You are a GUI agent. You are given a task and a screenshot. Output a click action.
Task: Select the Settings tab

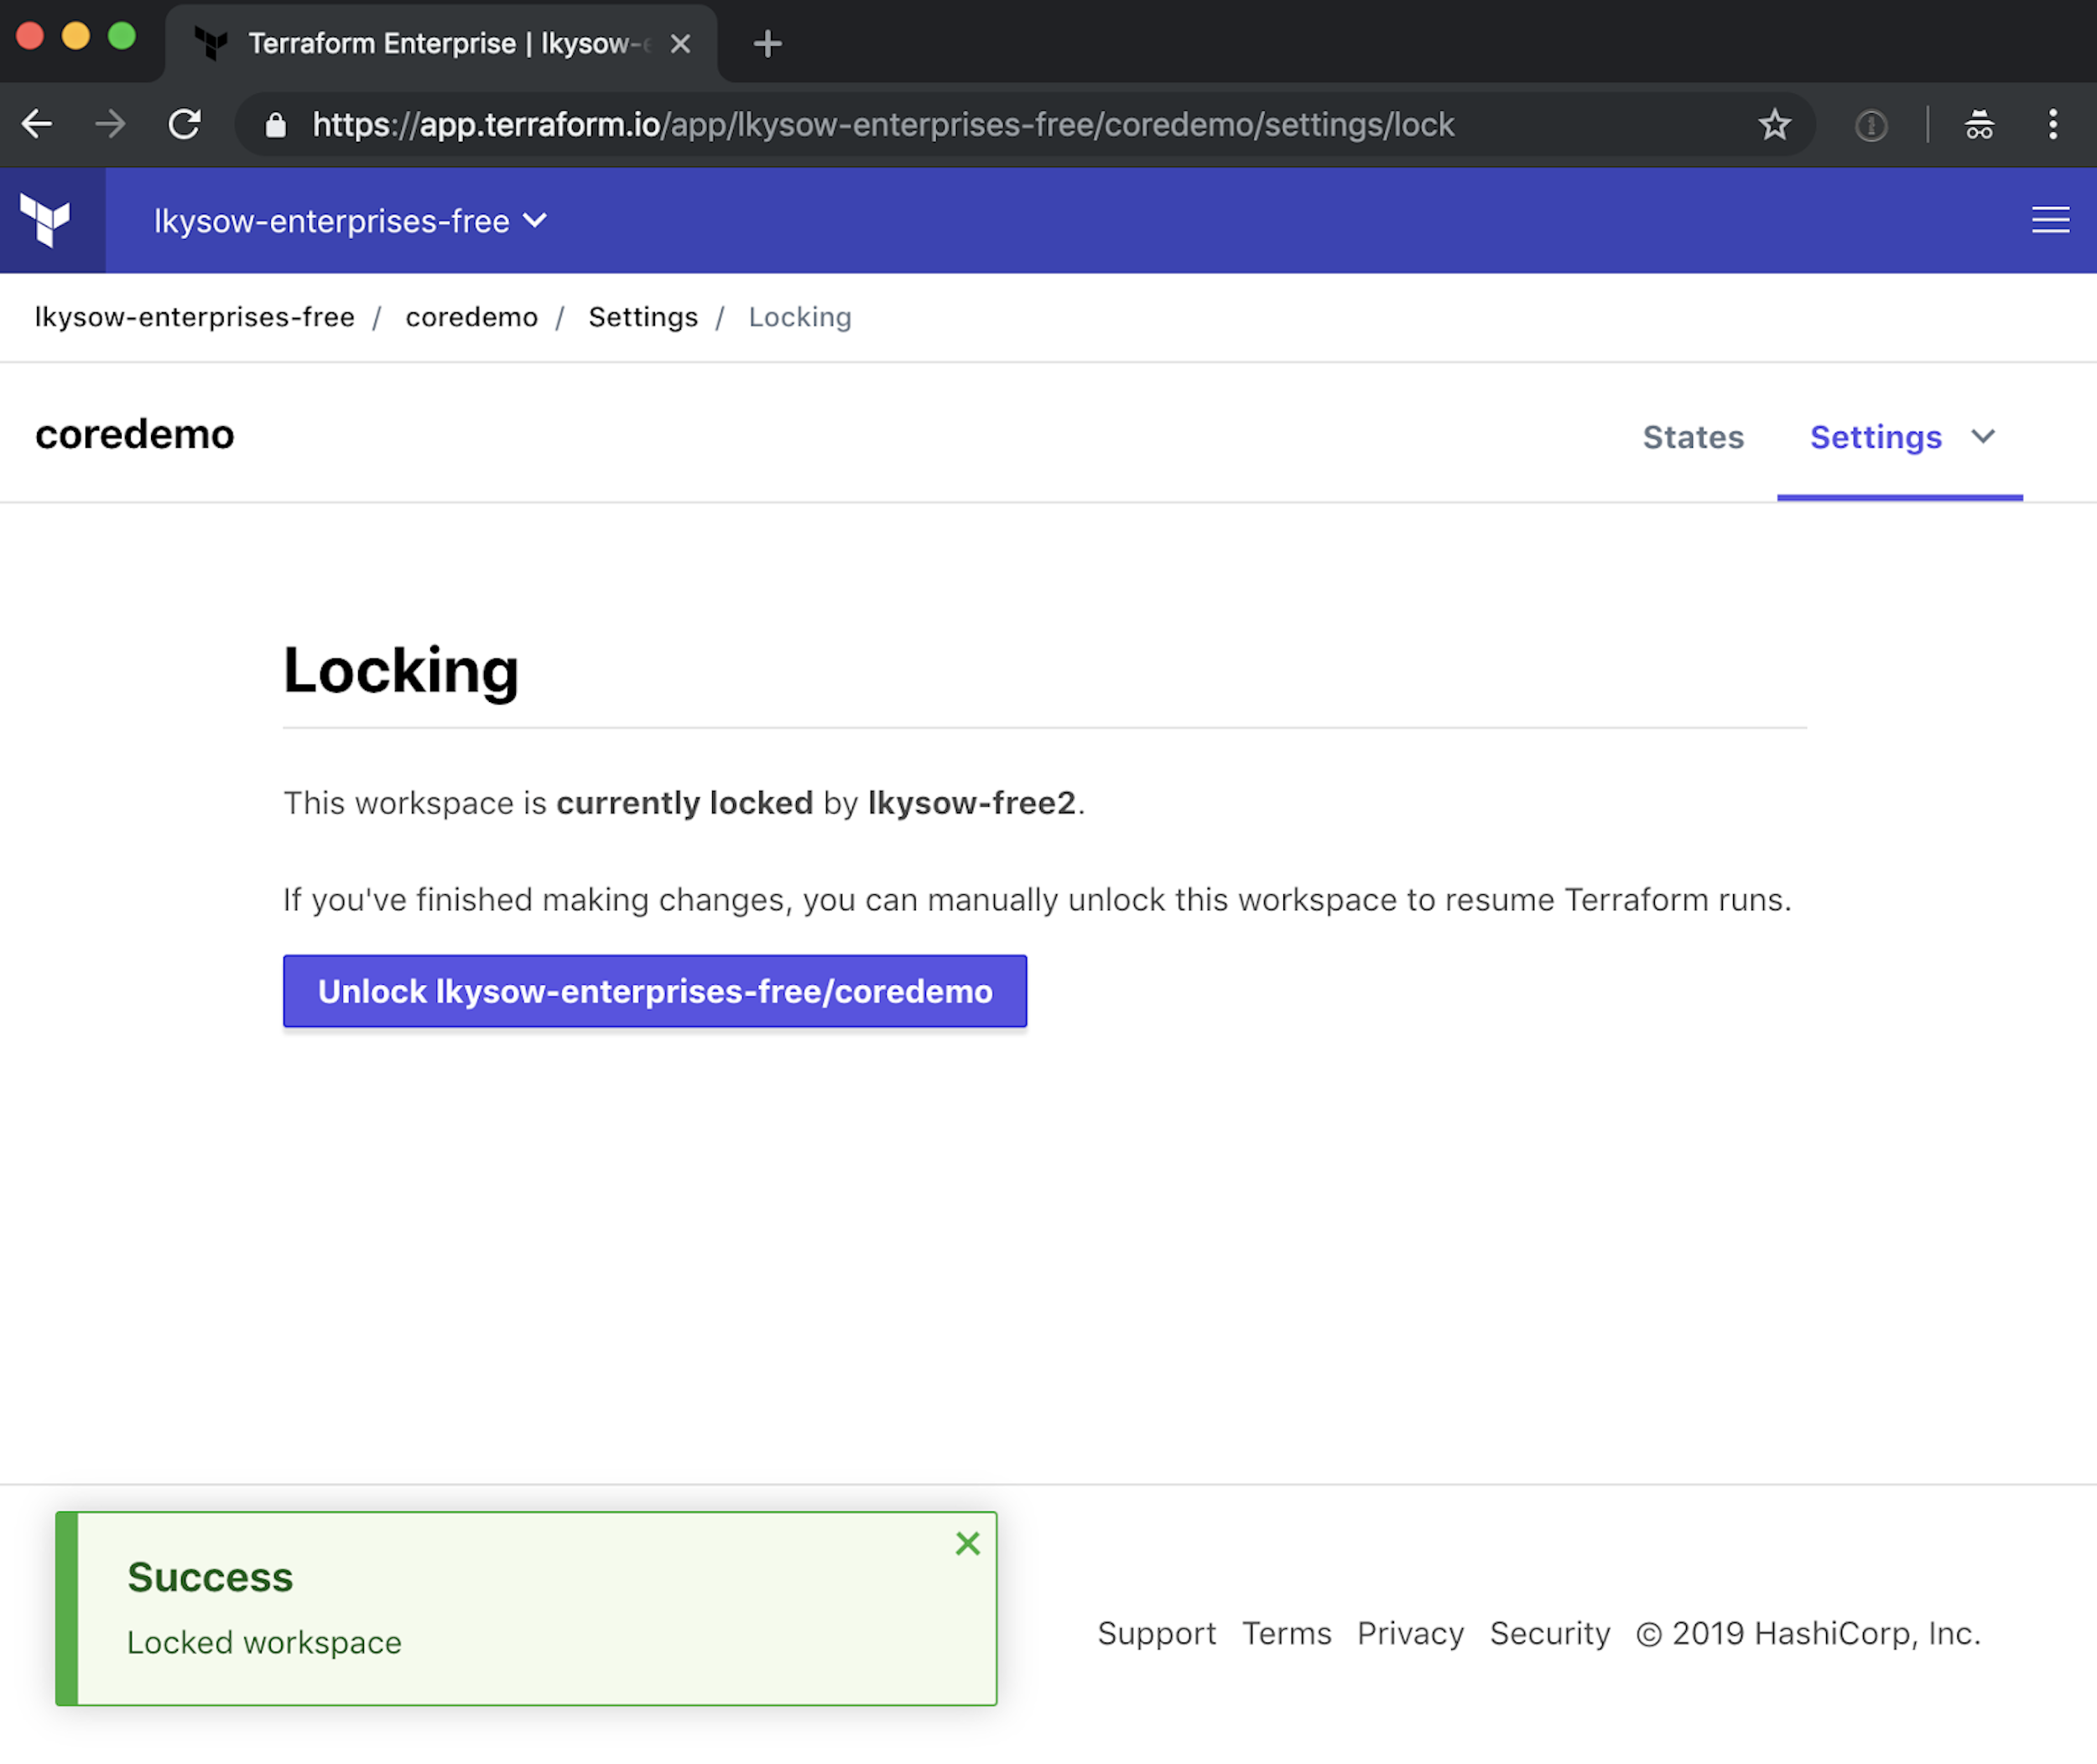pyautogui.click(x=1876, y=437)
